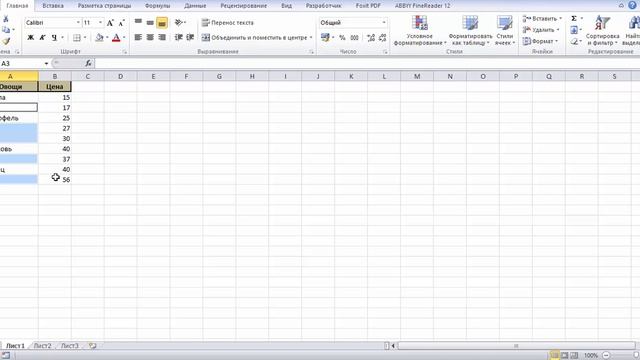Viewport: 640px width, 360px height.
Task: Switch to the Рецензирование tab
Action: [x=243, y=6]
